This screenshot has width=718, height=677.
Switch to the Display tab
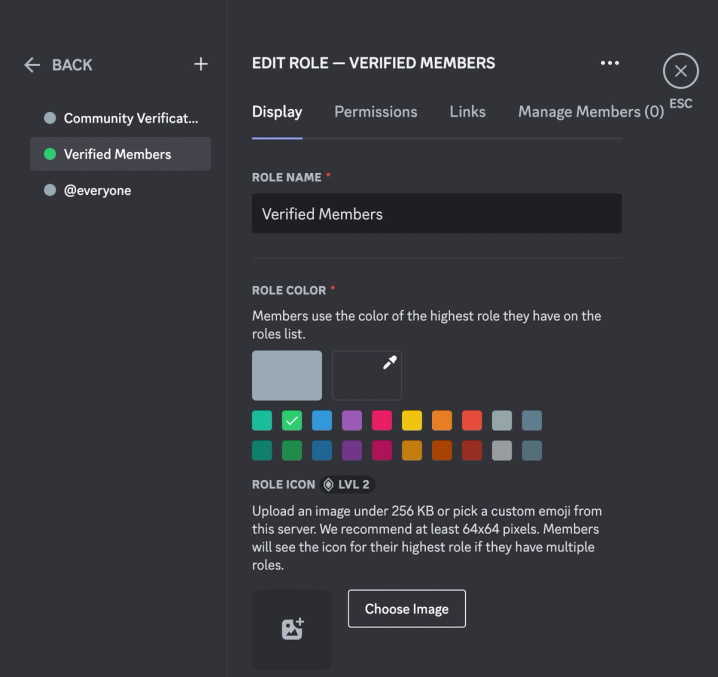click(277, 112)
